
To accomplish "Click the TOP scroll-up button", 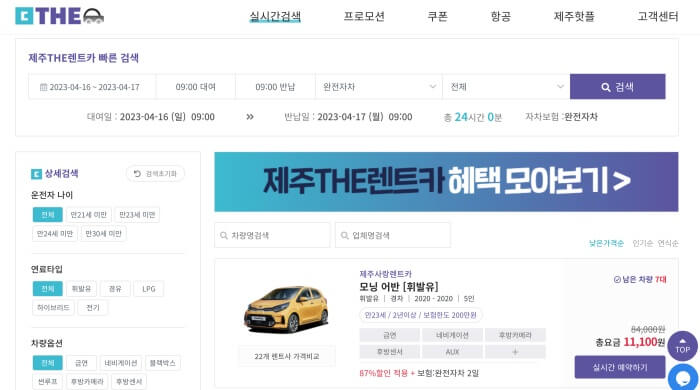I will [x=682, y=346].
